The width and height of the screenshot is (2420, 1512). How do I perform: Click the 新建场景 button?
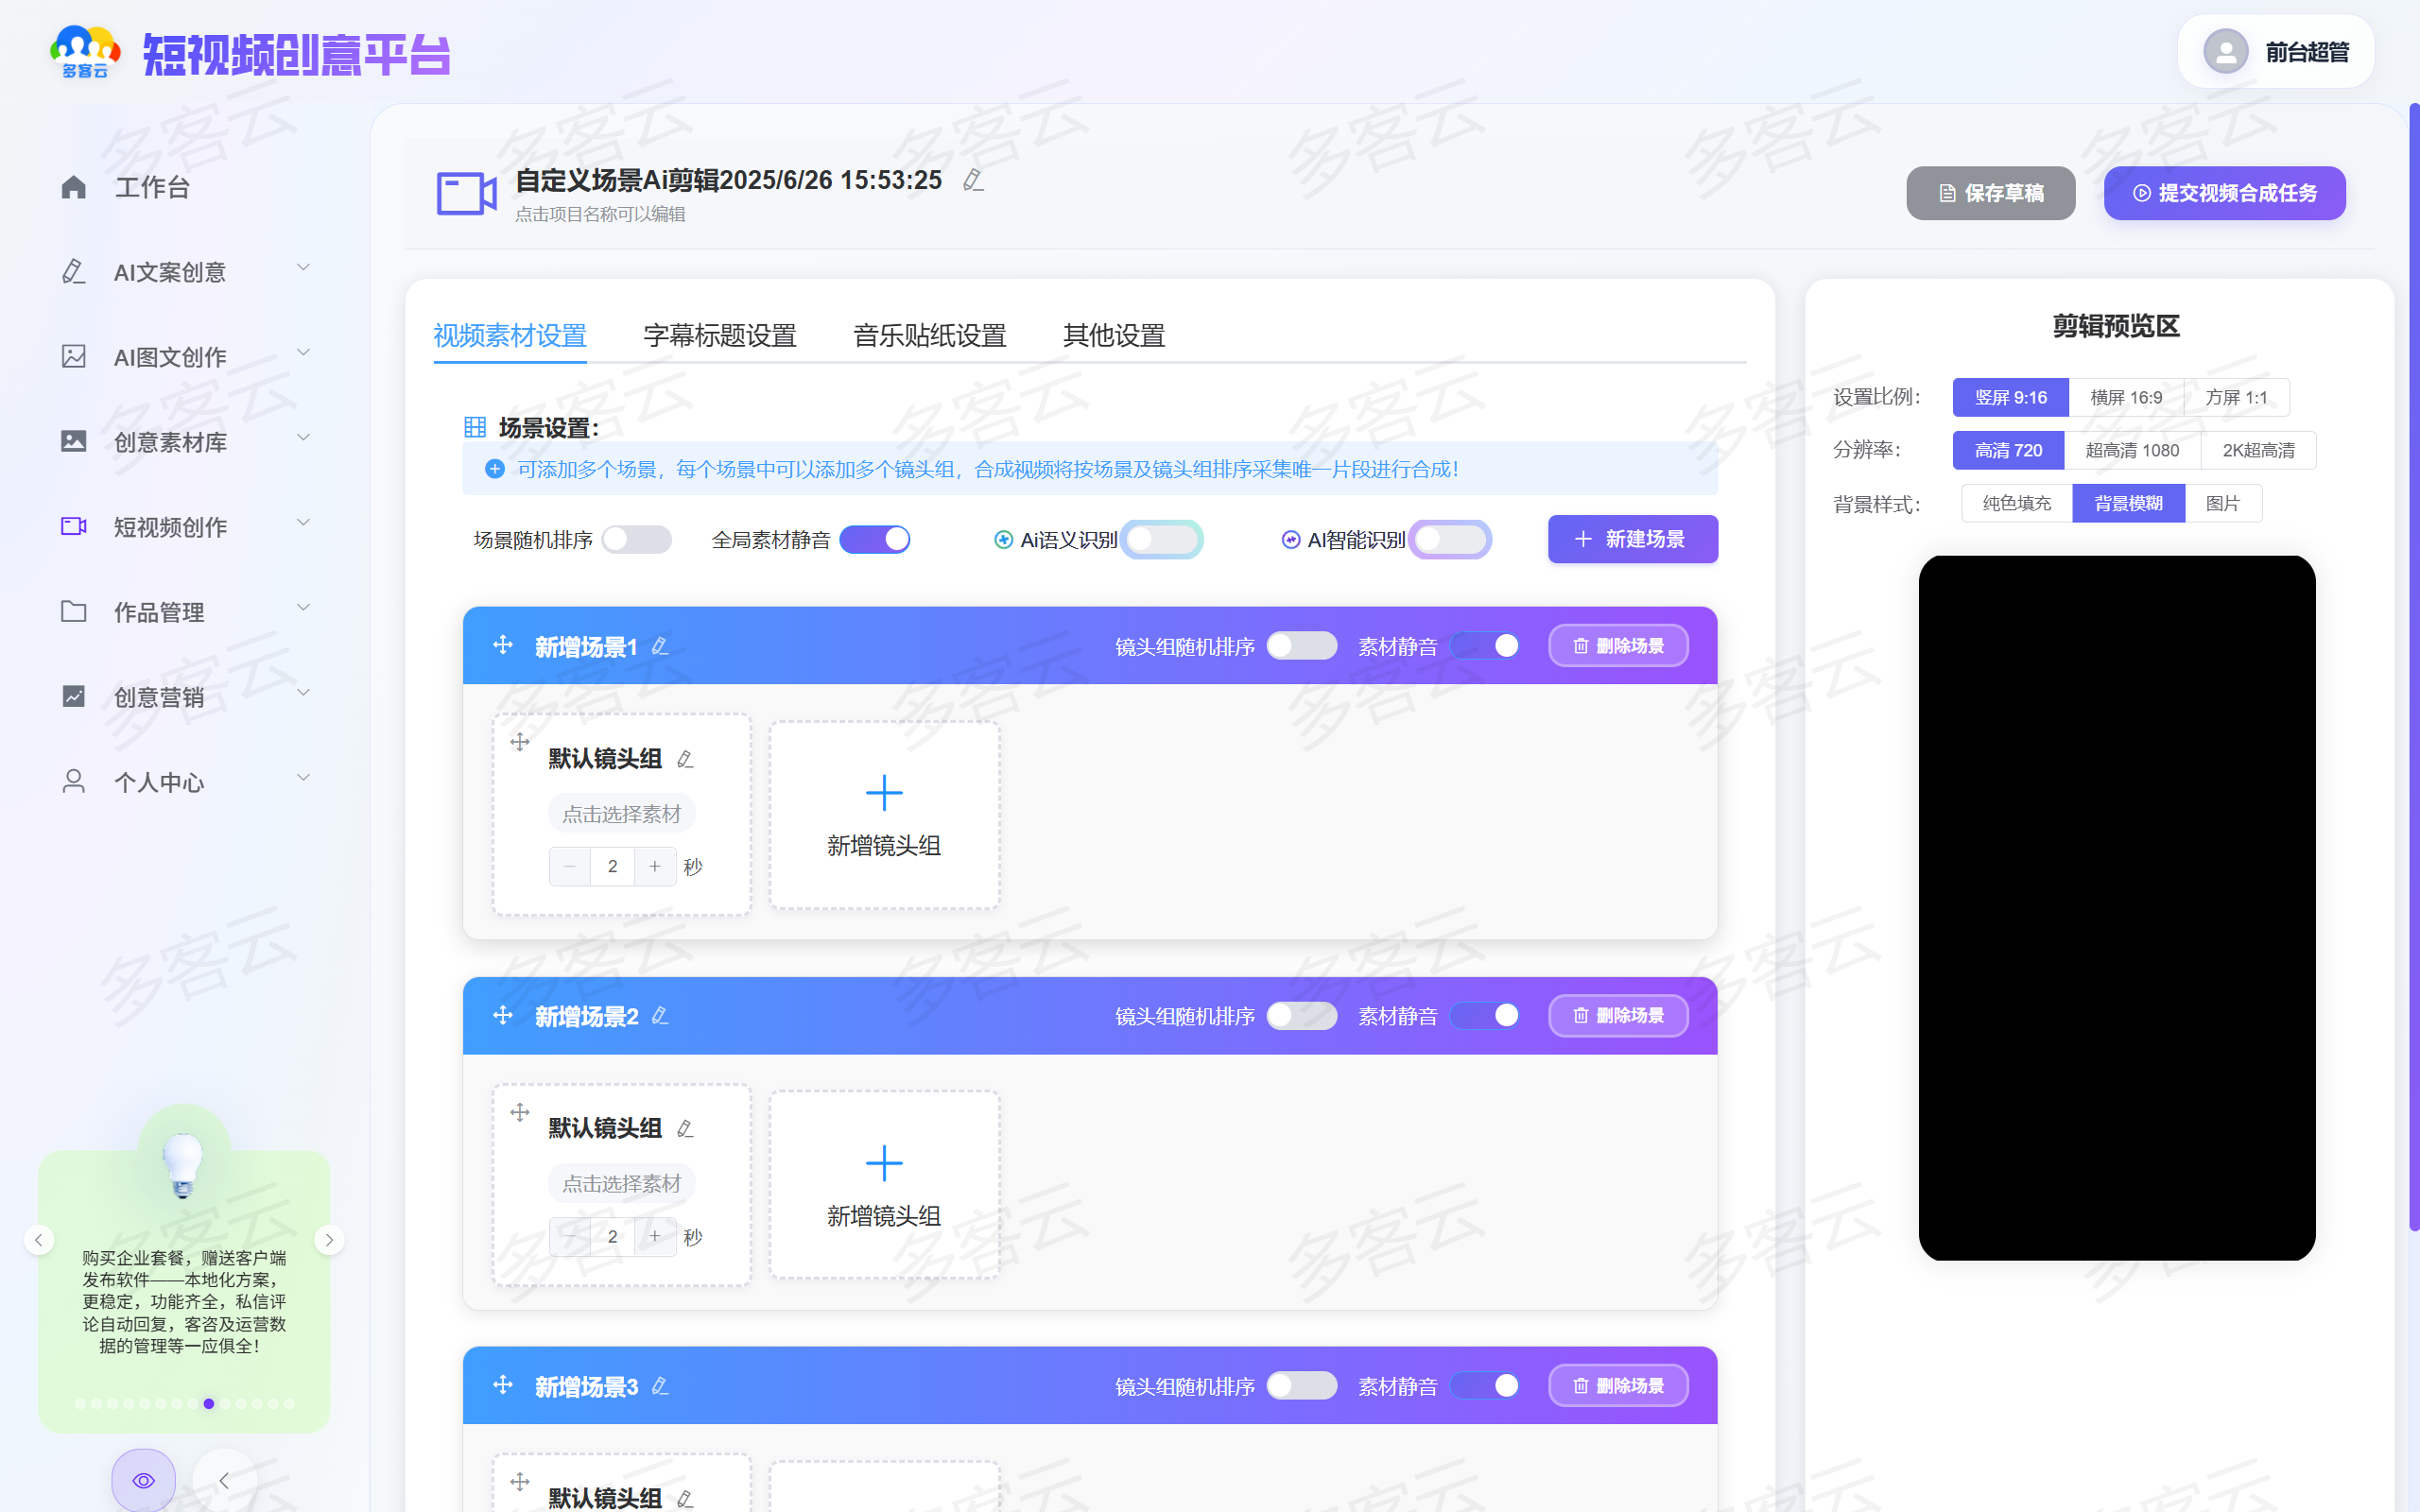tap(1632, 540)
